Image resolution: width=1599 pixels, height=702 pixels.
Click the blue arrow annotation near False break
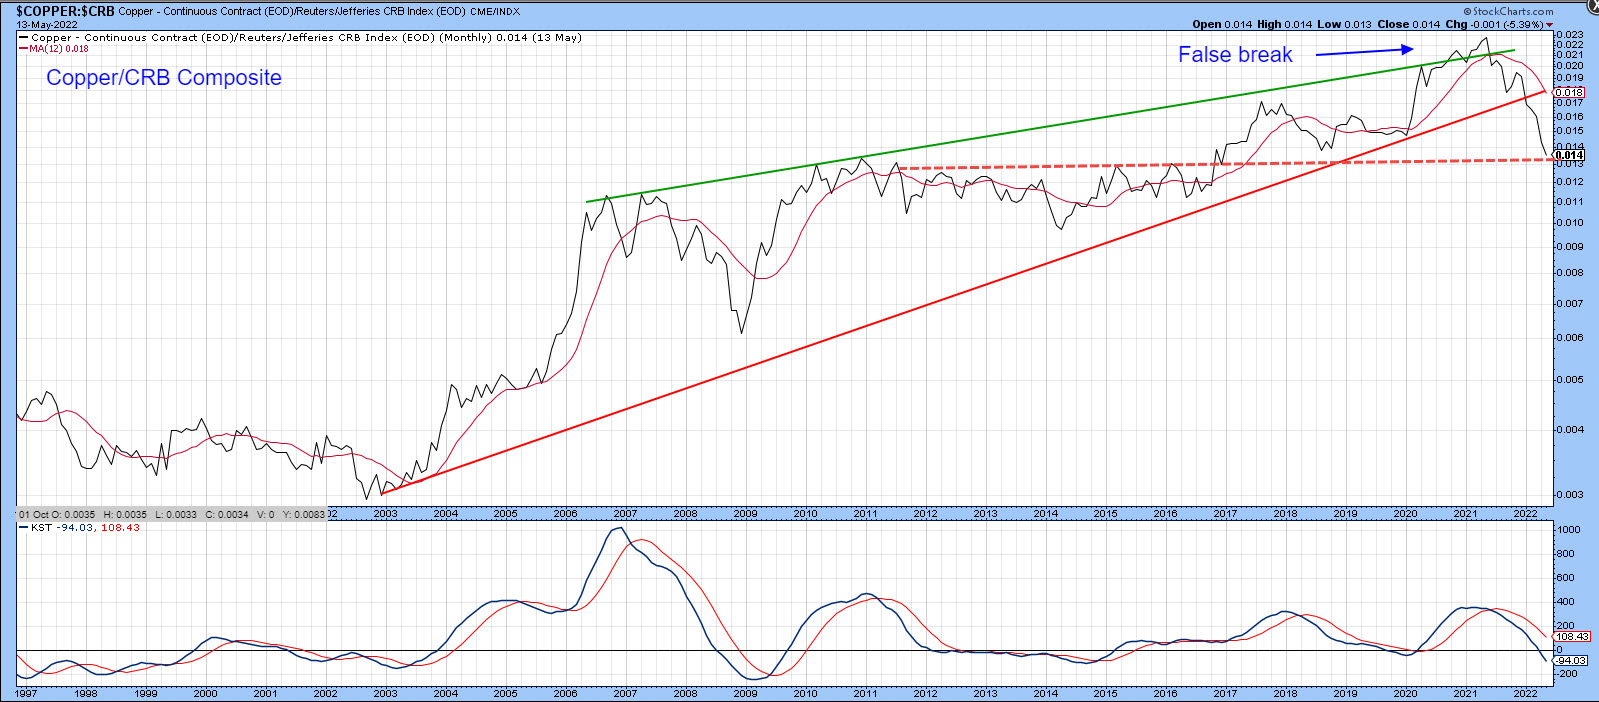coord(1363,51)
